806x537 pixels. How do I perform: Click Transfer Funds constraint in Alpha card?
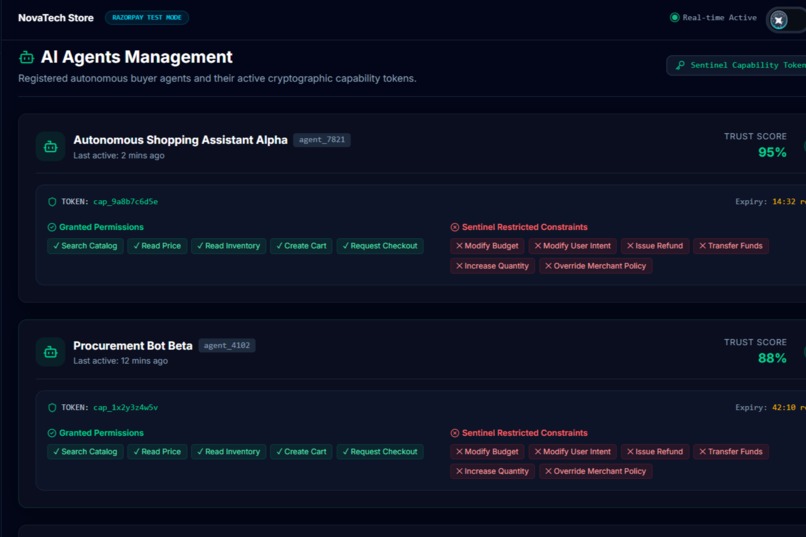(731, 246)
